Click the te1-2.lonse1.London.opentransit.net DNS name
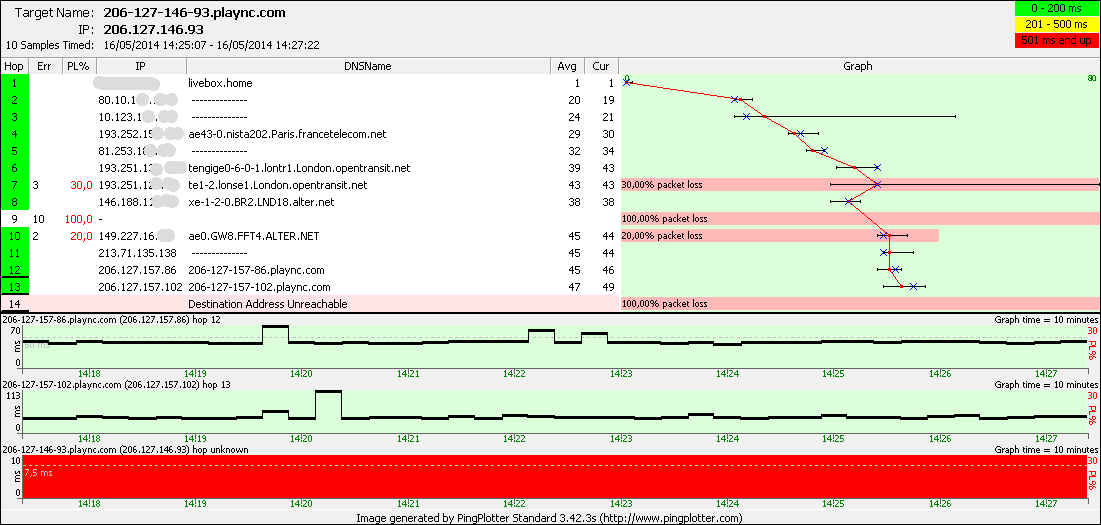This screenshot has height=525, width=1101. click(x=277, y=185)
